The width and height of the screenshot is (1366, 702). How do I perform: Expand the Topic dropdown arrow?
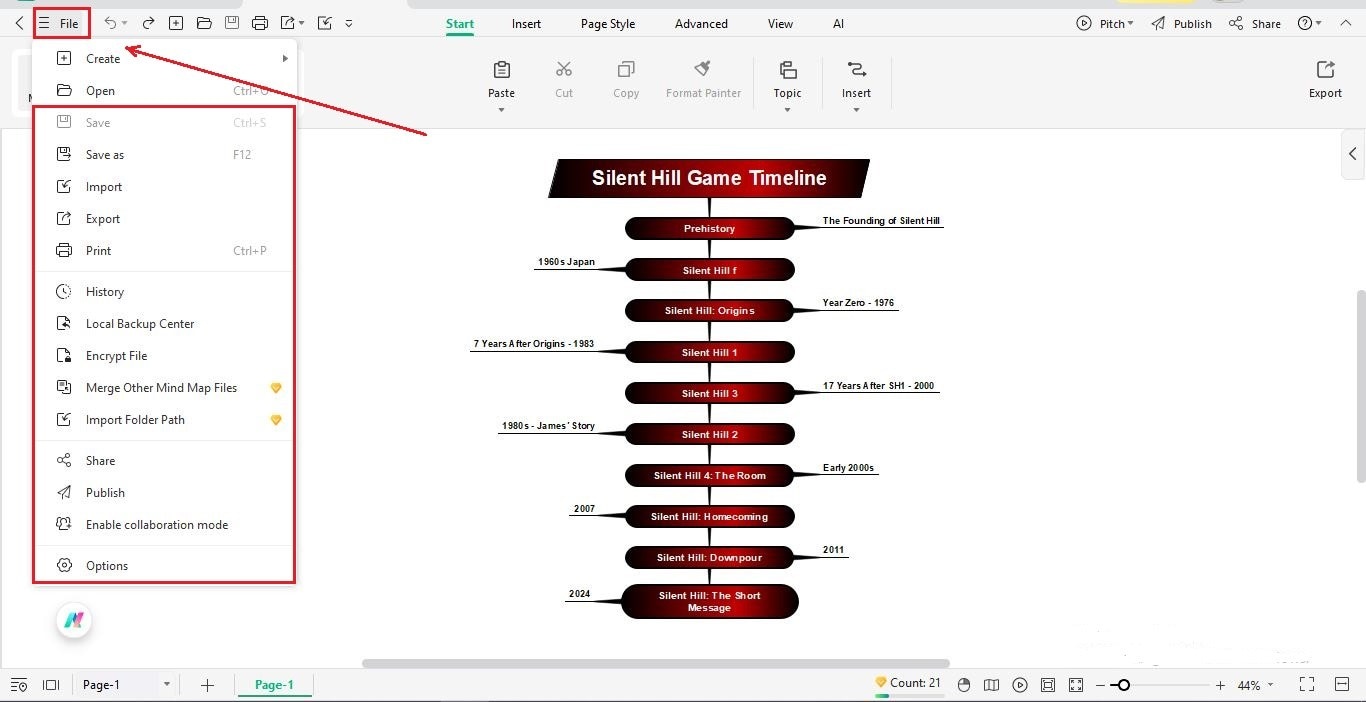(x=787, y=107)
